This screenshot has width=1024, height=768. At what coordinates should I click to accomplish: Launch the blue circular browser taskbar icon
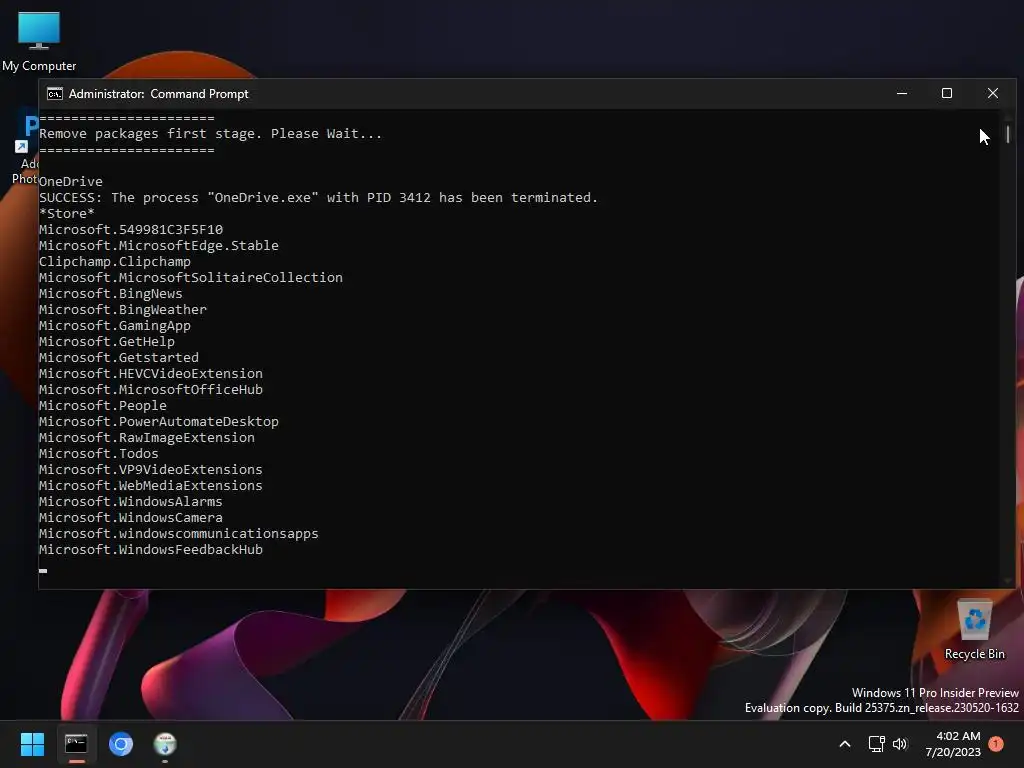pos(121,744)
